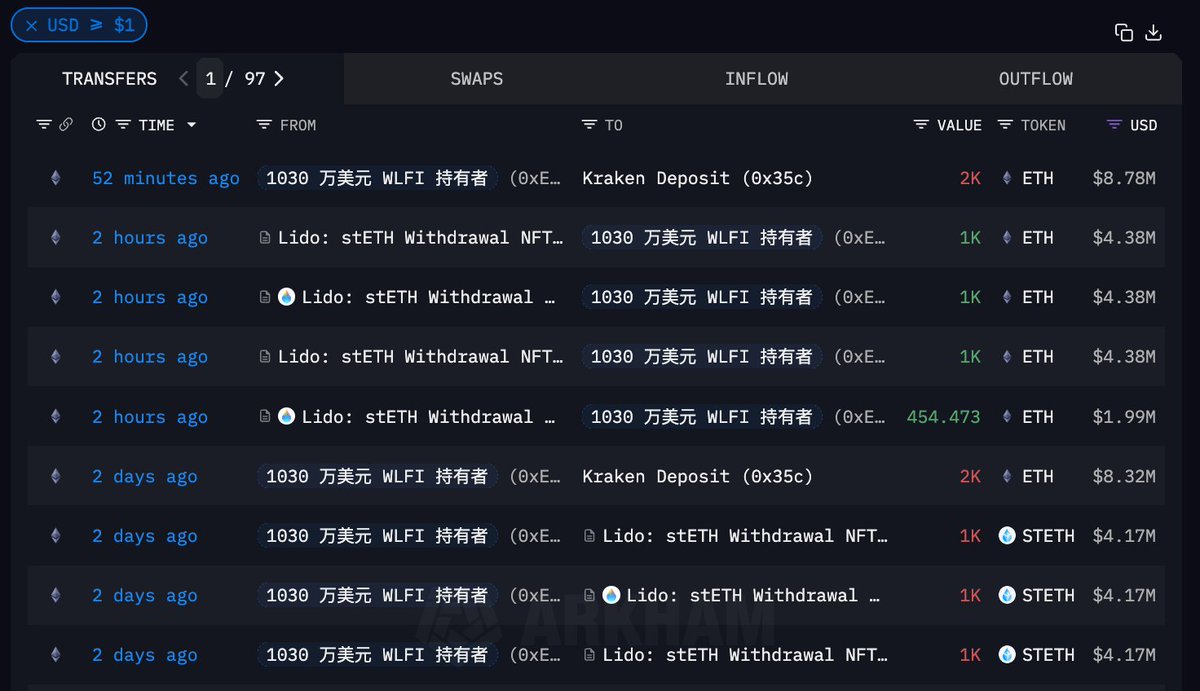Click the Ethereum icon on the 52 minutes ago row

[55, 178]
